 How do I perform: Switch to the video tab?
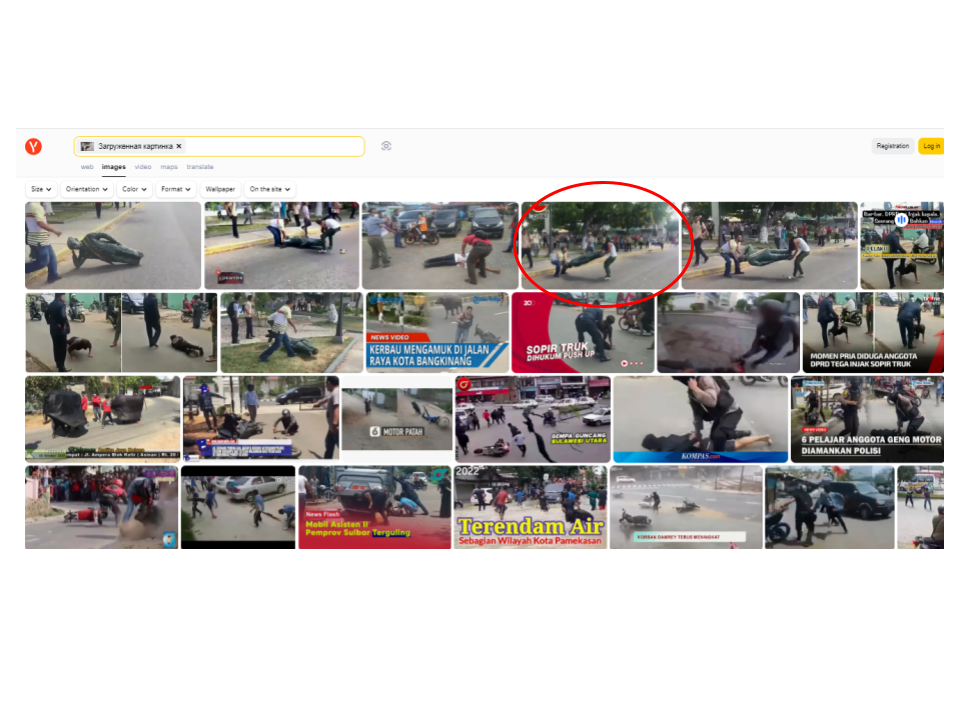coord(143,167)
